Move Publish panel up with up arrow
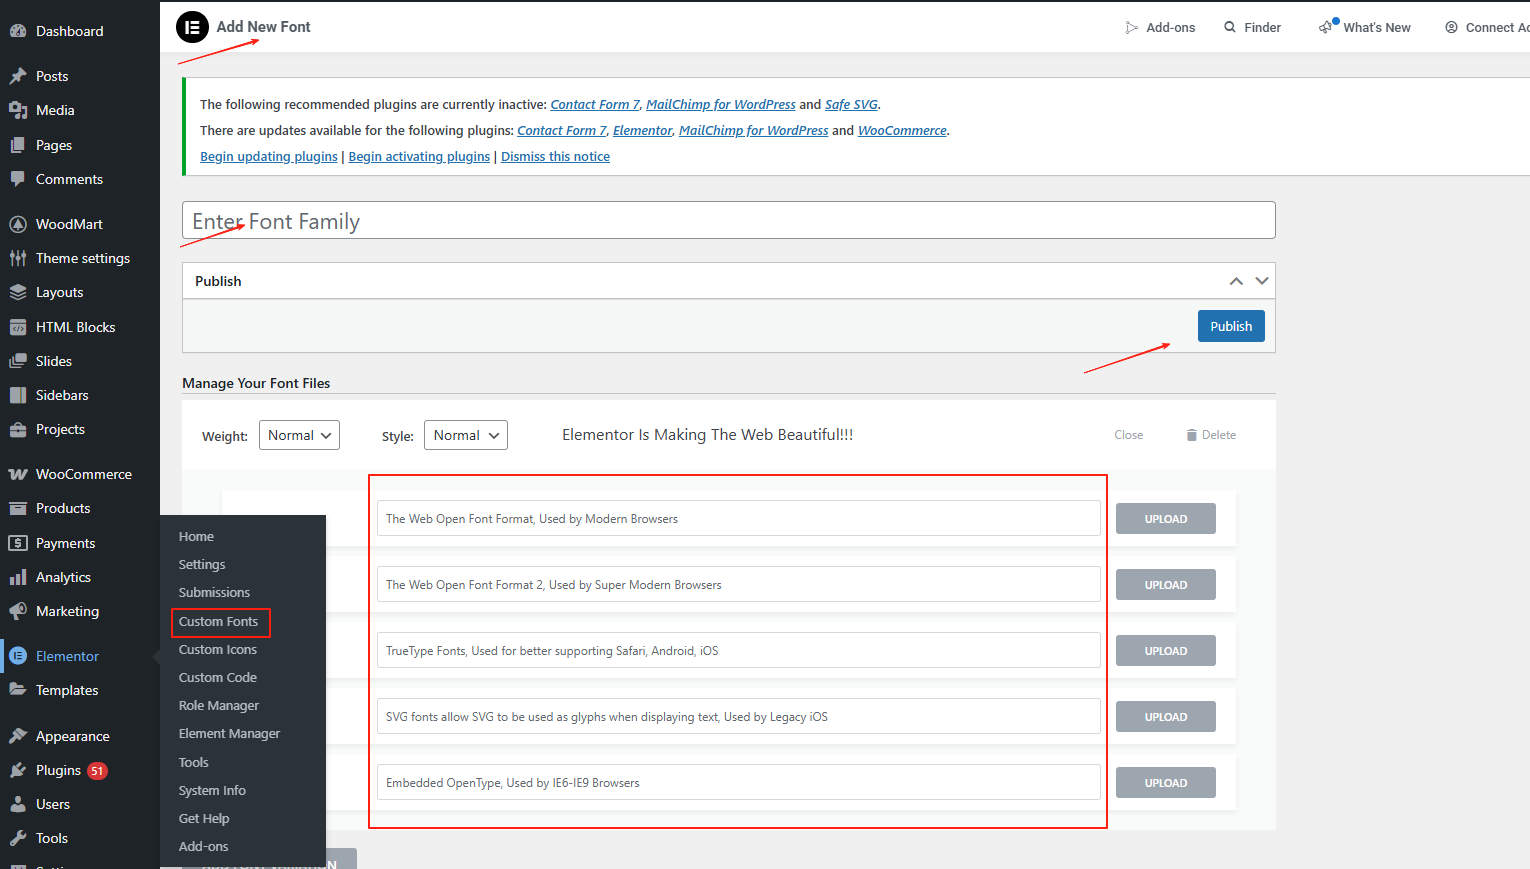This screenshot has width=1530, height=869. (x=1236, y=281)
